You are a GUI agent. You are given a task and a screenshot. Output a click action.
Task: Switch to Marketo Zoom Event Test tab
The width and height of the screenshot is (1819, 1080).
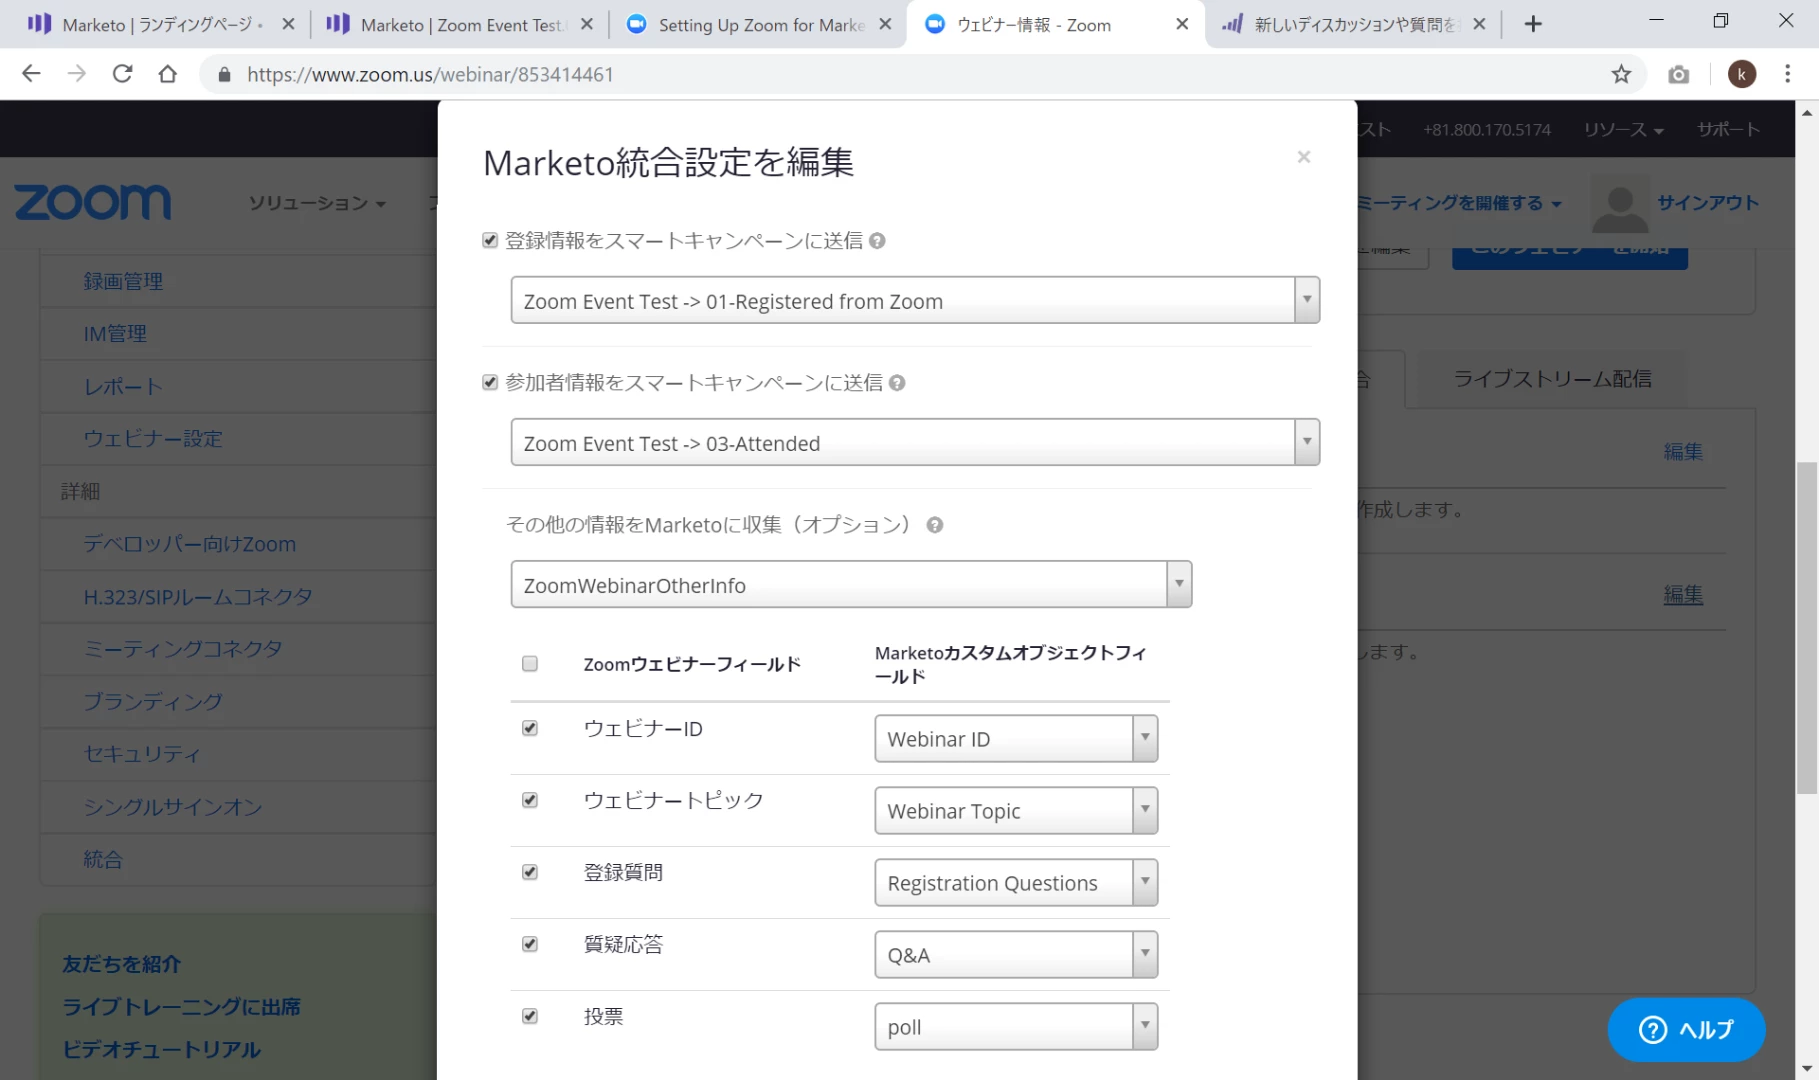pos(459,24)
